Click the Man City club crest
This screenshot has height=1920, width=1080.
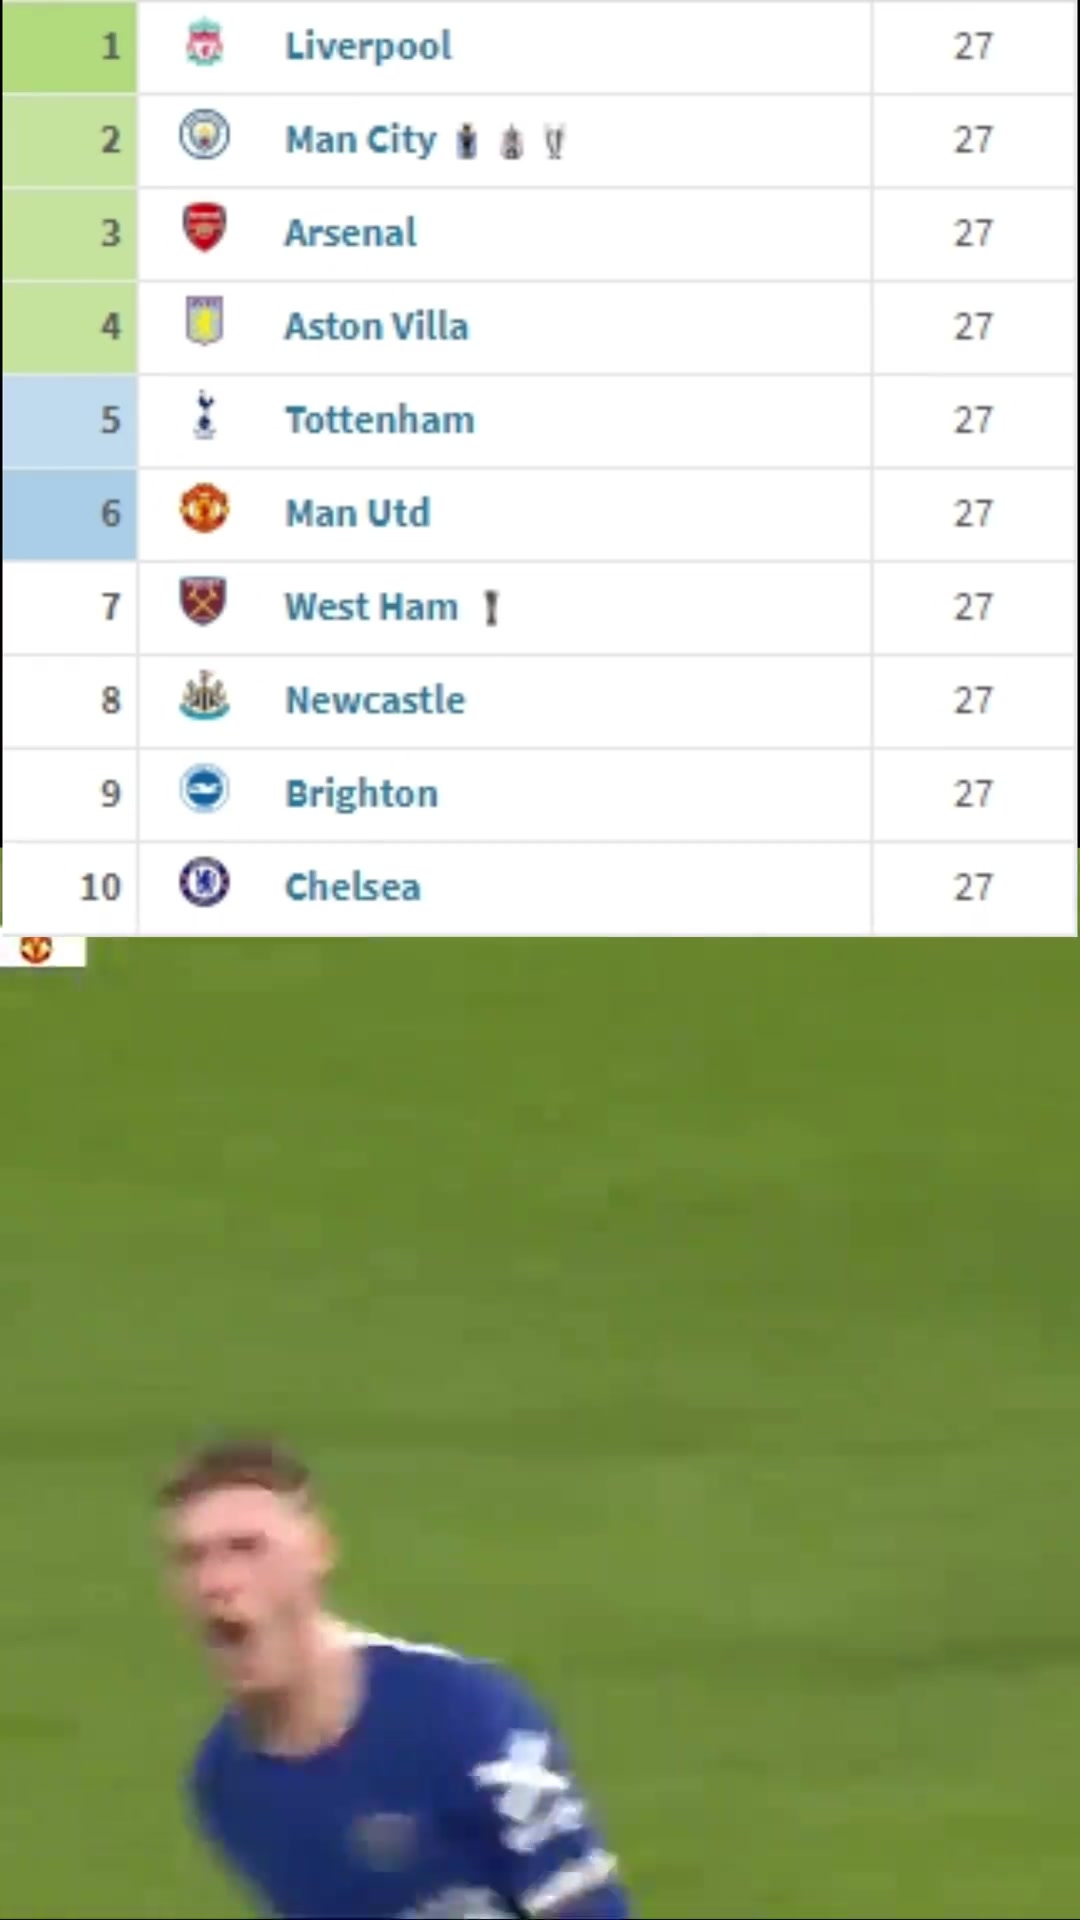point(204,136)
